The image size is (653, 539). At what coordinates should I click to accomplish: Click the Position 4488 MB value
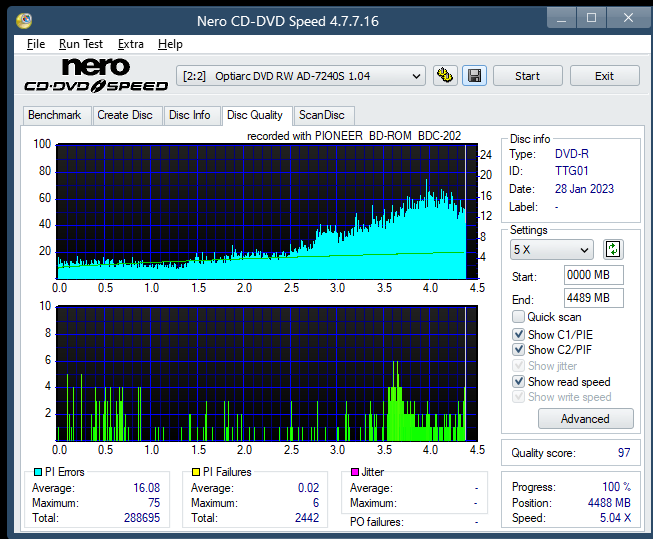(x=609, y=503)
